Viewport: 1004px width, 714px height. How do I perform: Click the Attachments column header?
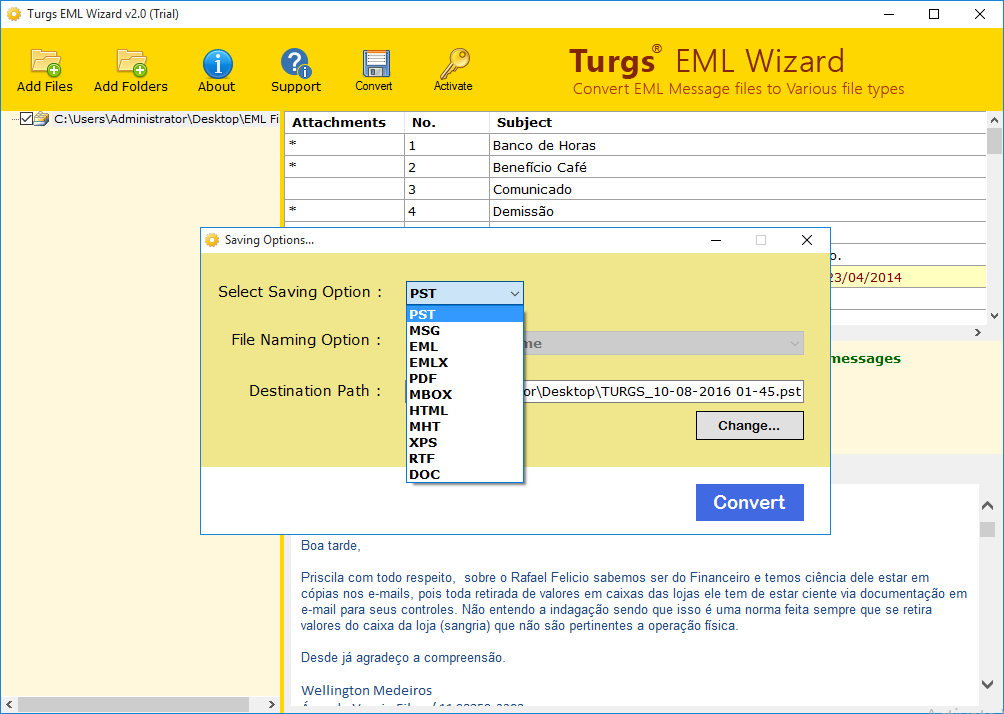[344, 122]
